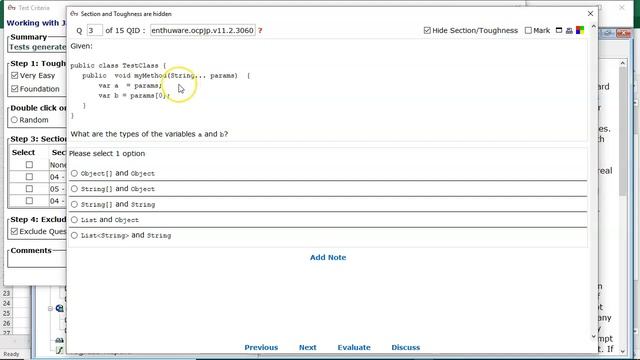The height and width of the screenshot is (360, 640).
Task: Check the section checkbox in the None row
Action: [x=29, y=165]
